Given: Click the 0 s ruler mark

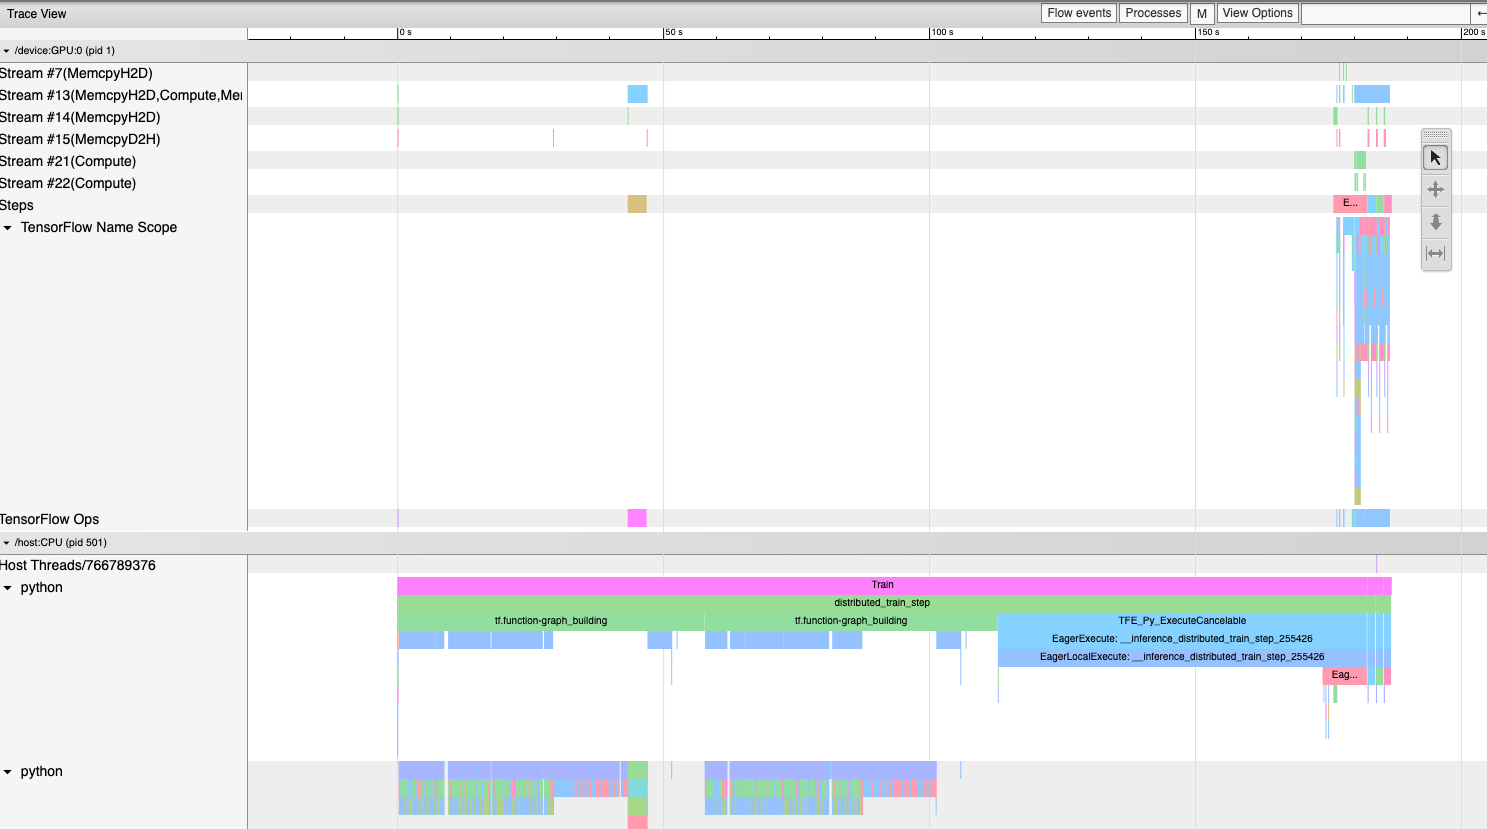Looking at the screenshot, I should coord(405,33).
